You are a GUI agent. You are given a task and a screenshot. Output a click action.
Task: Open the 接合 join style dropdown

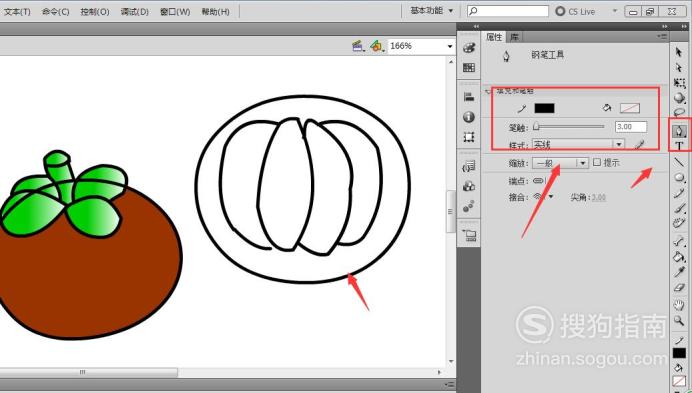click(543, 197)
